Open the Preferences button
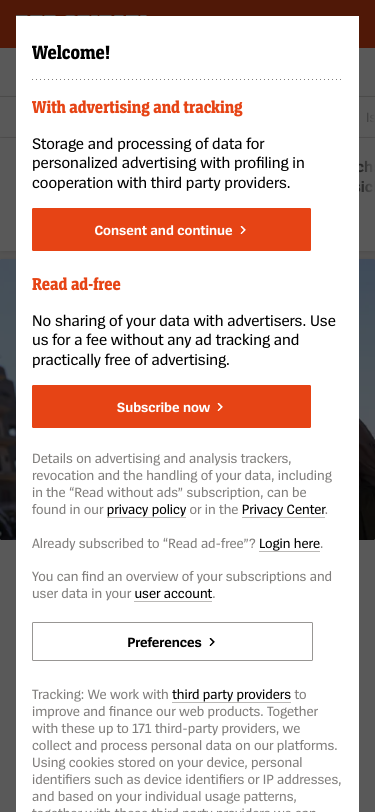The width and height of the screenshot is (375, 812). pos(172,642)
